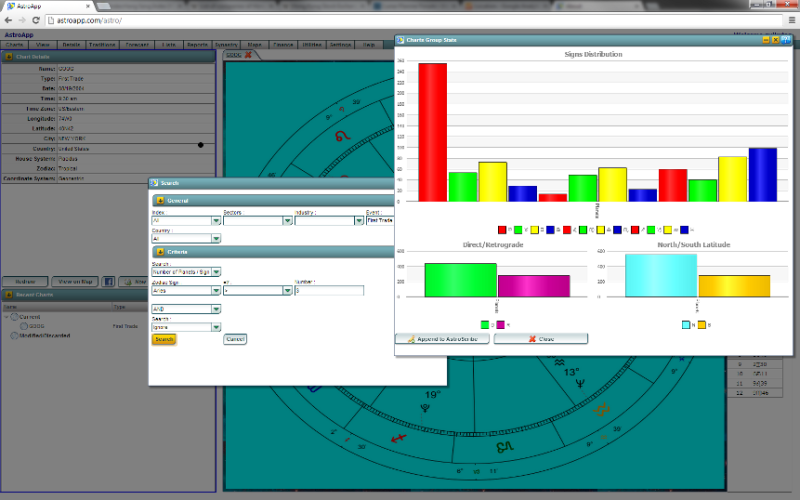
Task: Select the Modified/Discarded radio node
Action: pos(13,336)
